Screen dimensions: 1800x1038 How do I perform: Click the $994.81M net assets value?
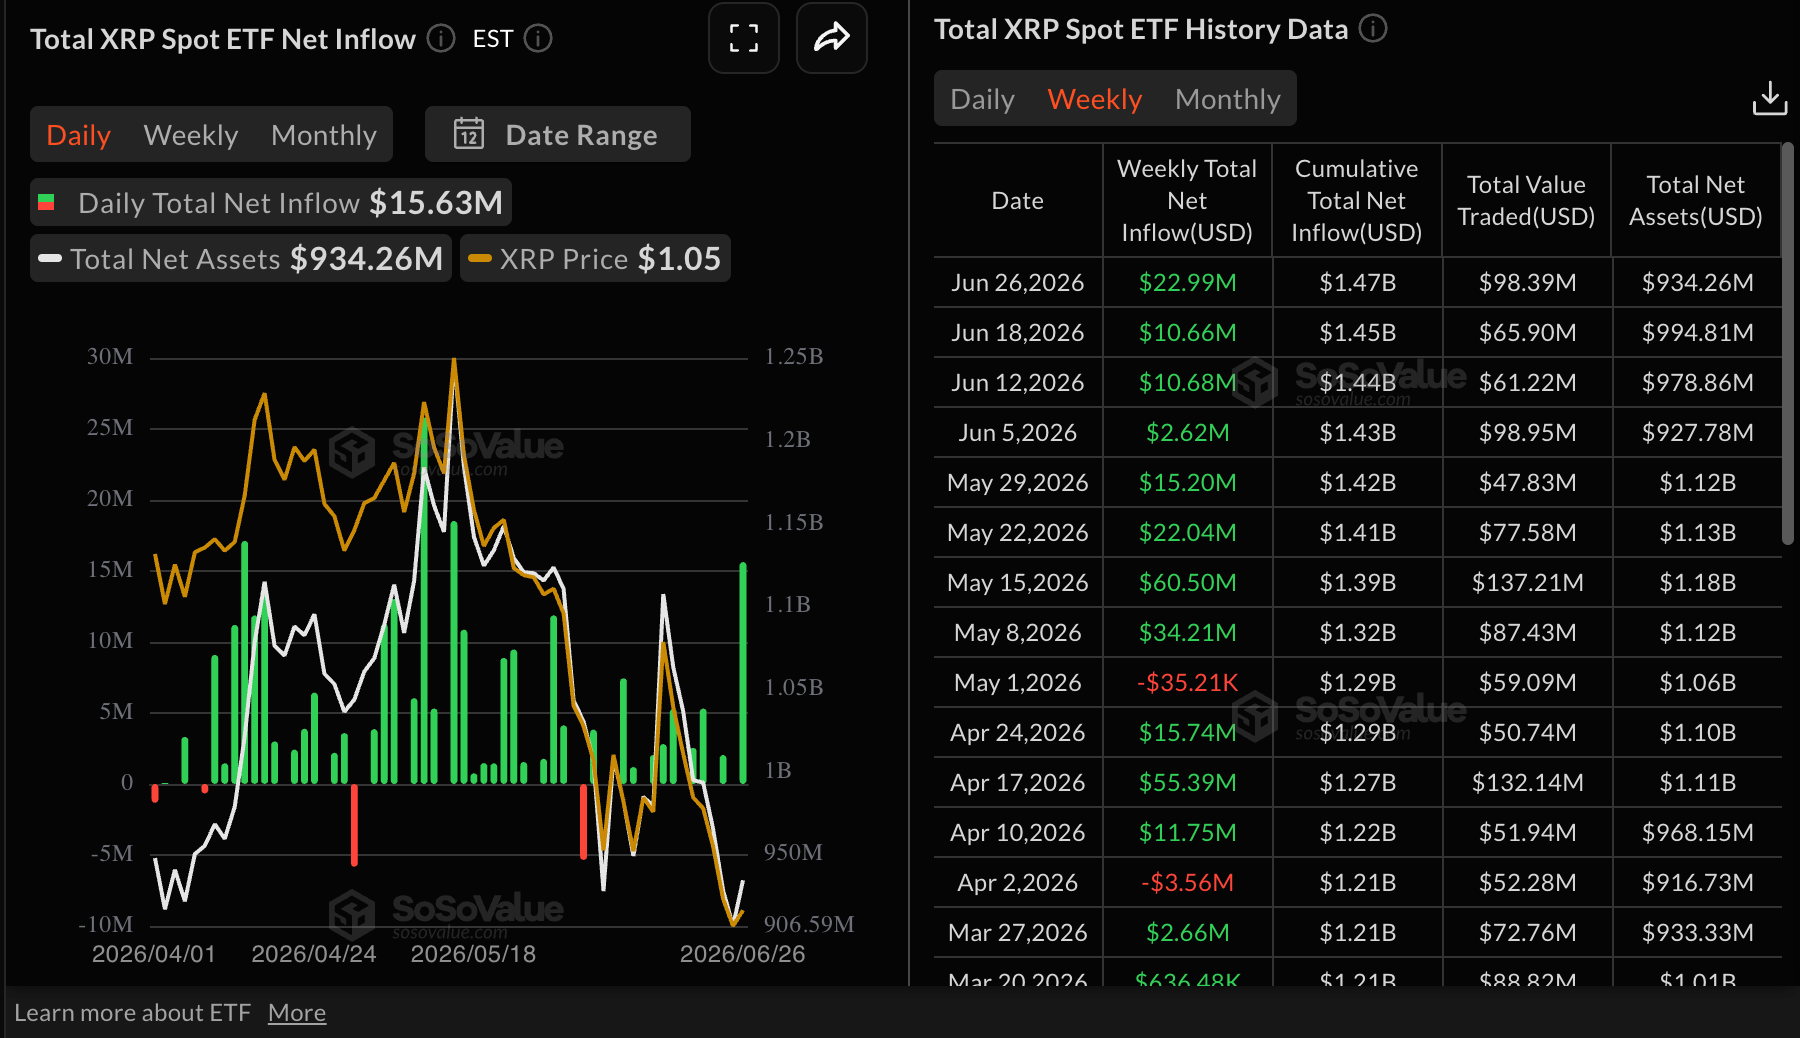pos(1697,333)
